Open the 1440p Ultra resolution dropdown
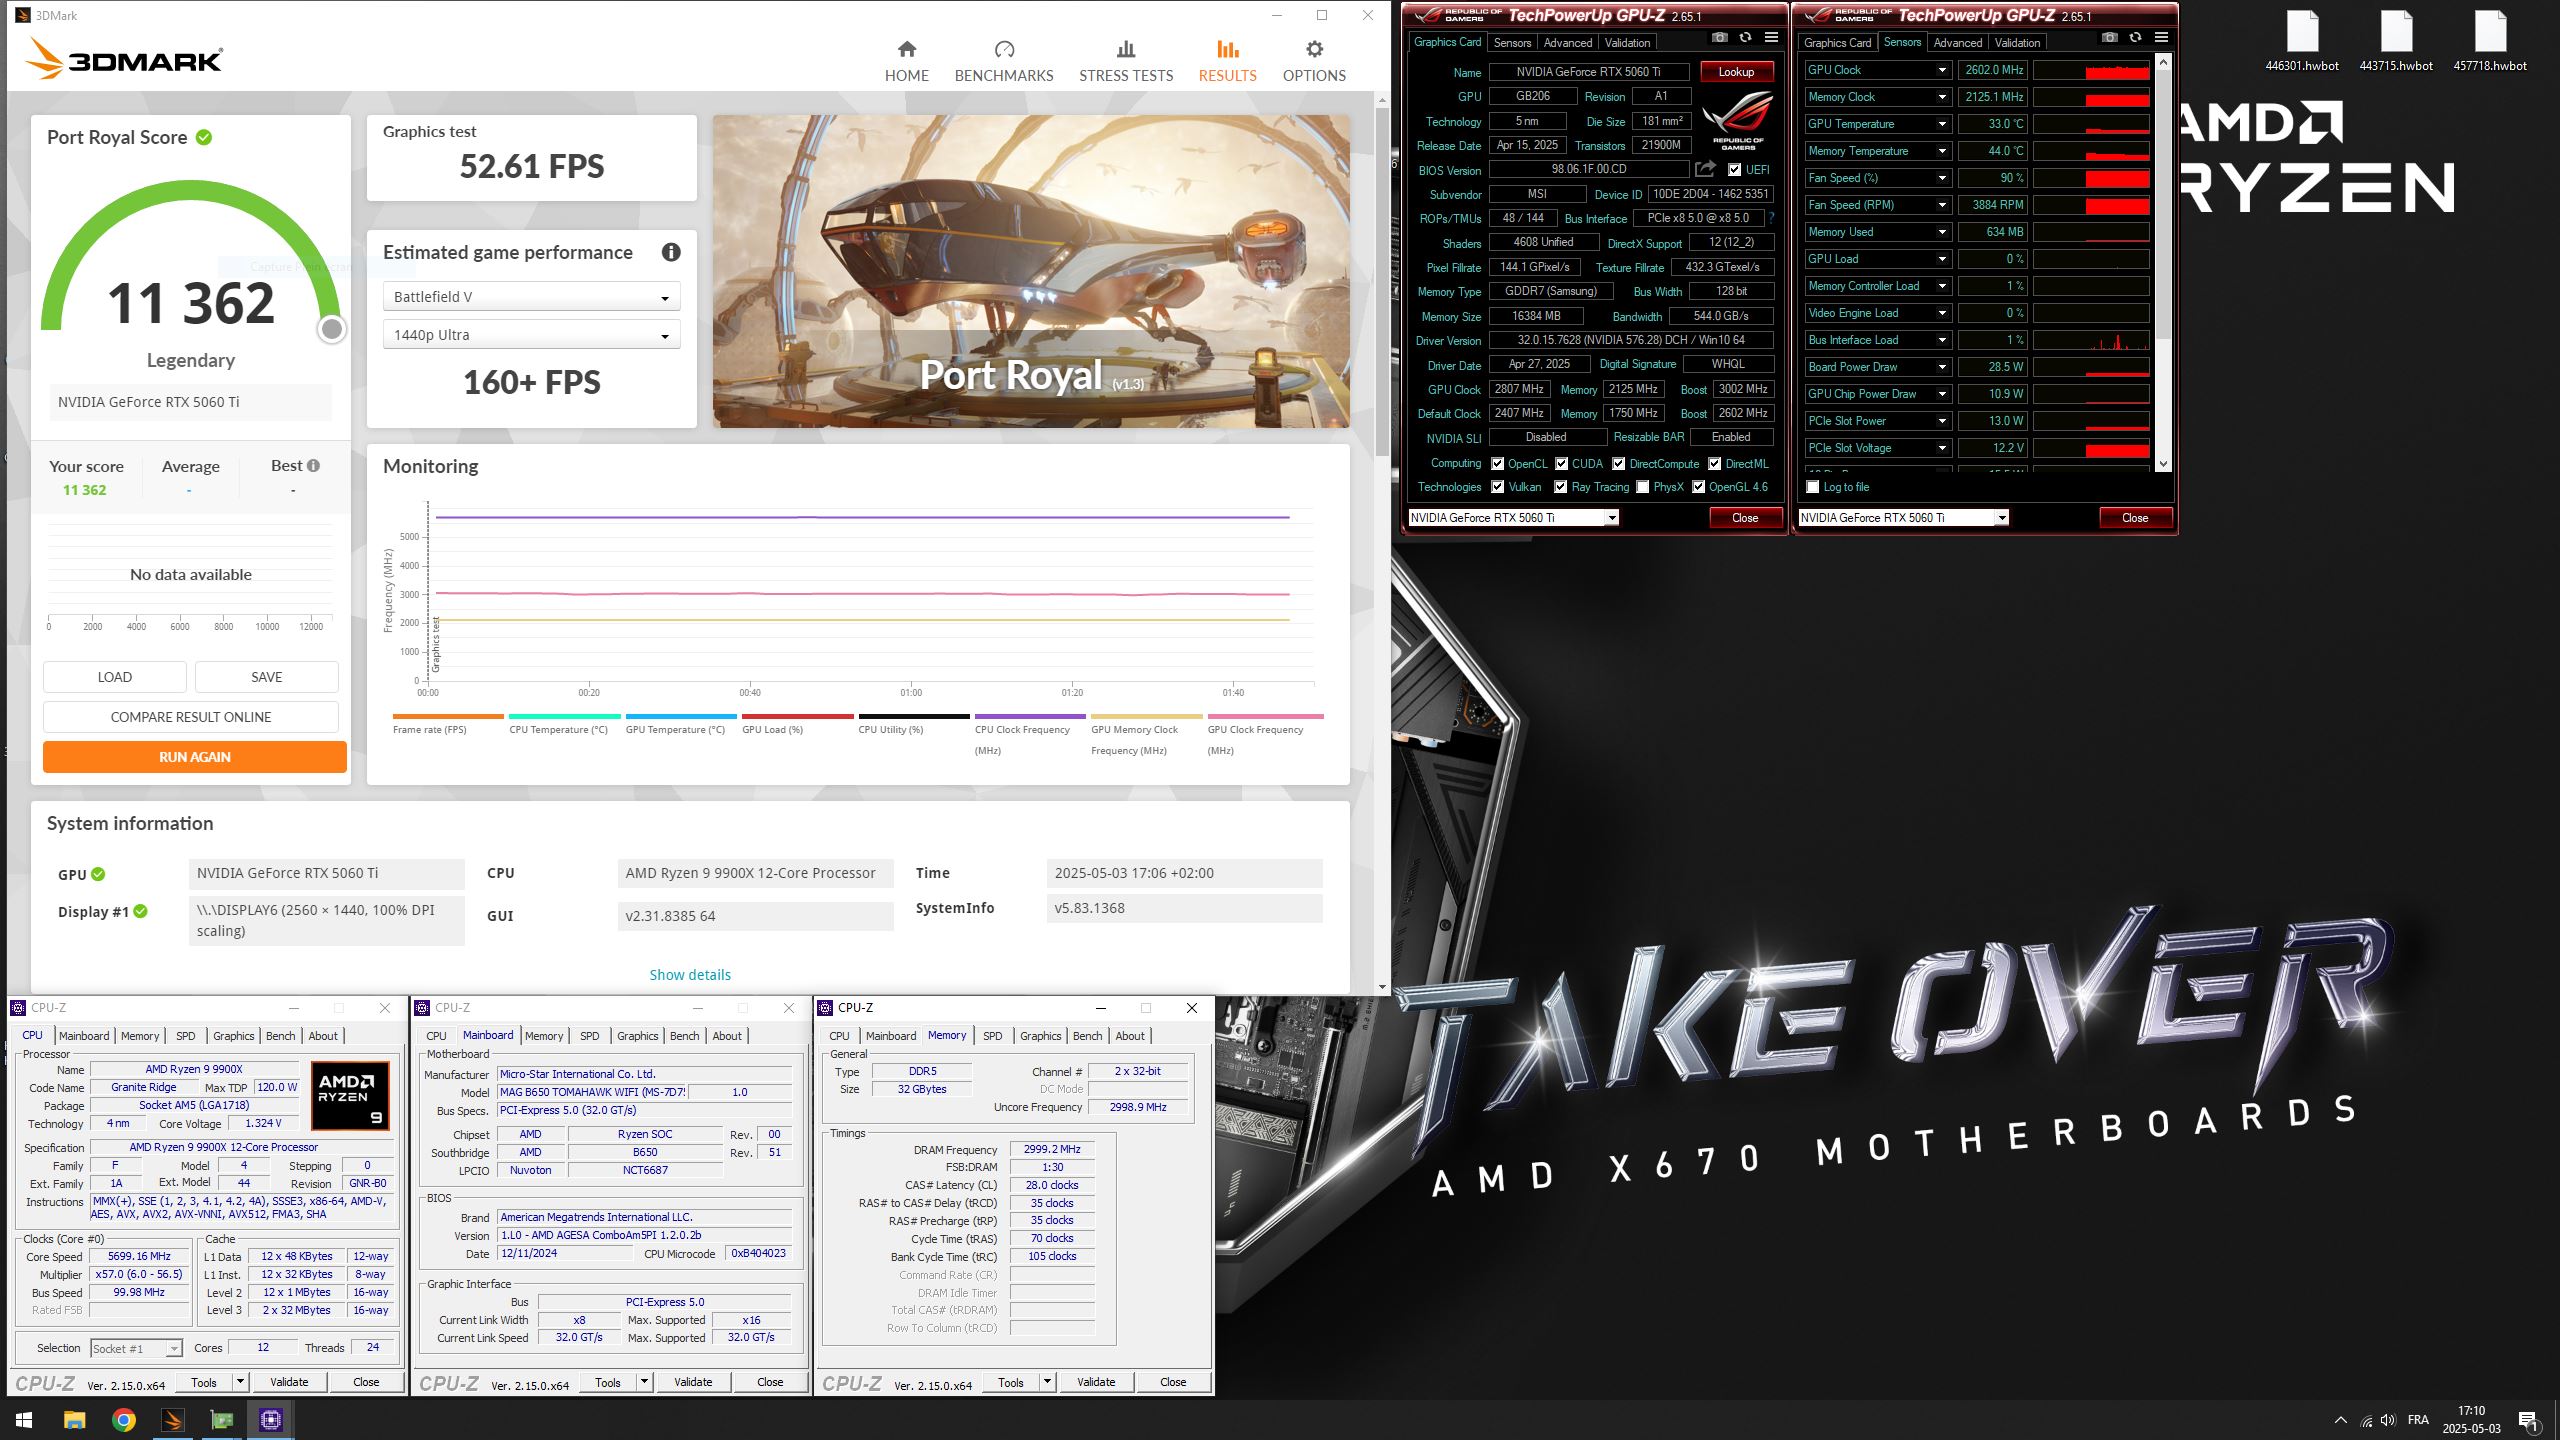 531,335
